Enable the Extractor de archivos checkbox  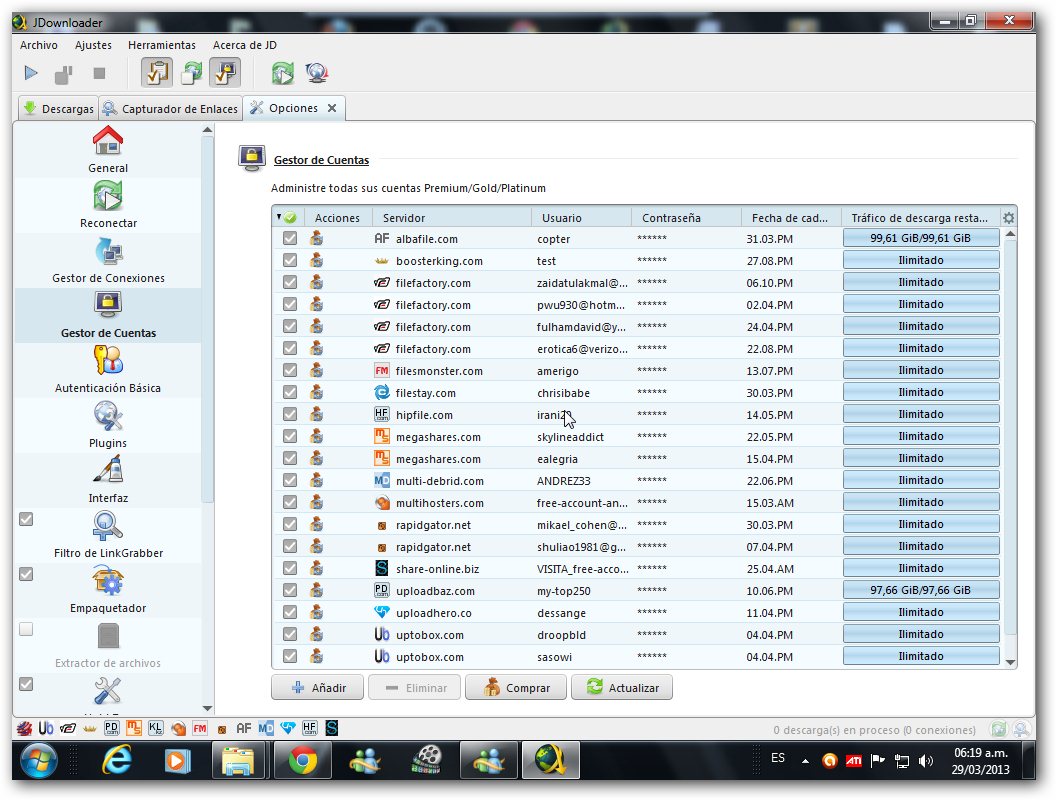click(x=26, y=630)
